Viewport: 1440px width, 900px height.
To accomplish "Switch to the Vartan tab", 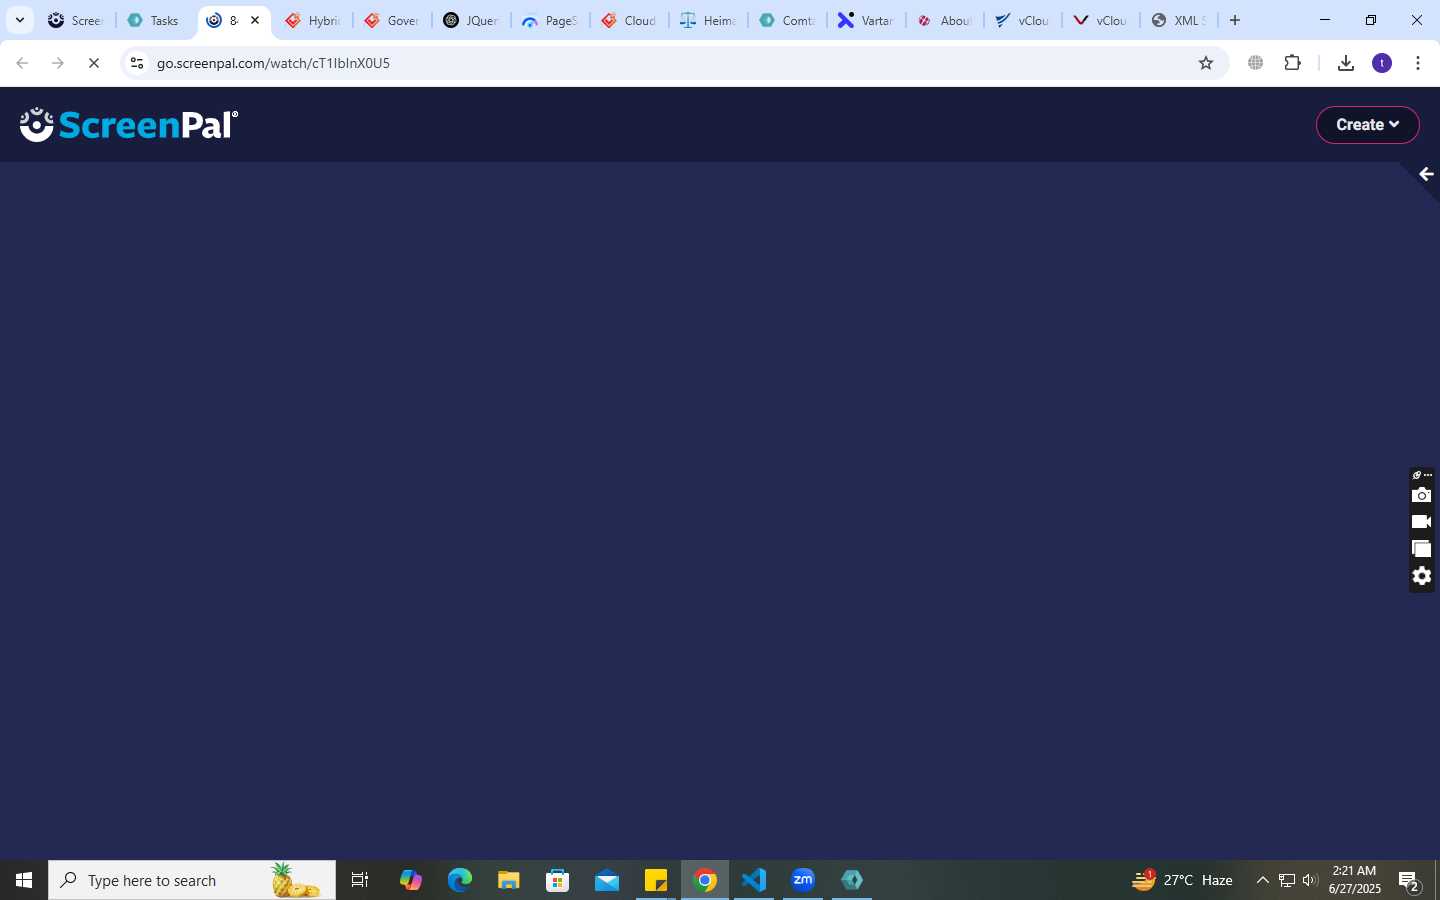I will coord(866,20).
